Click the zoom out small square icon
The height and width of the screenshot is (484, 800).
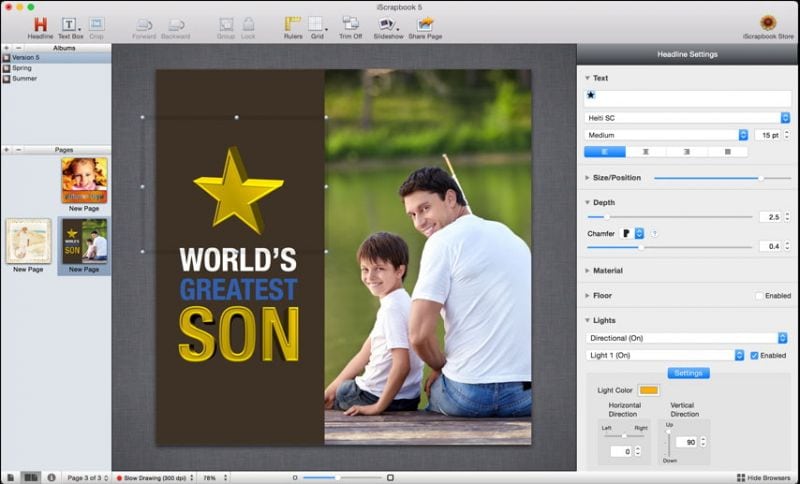click(295, 478)
